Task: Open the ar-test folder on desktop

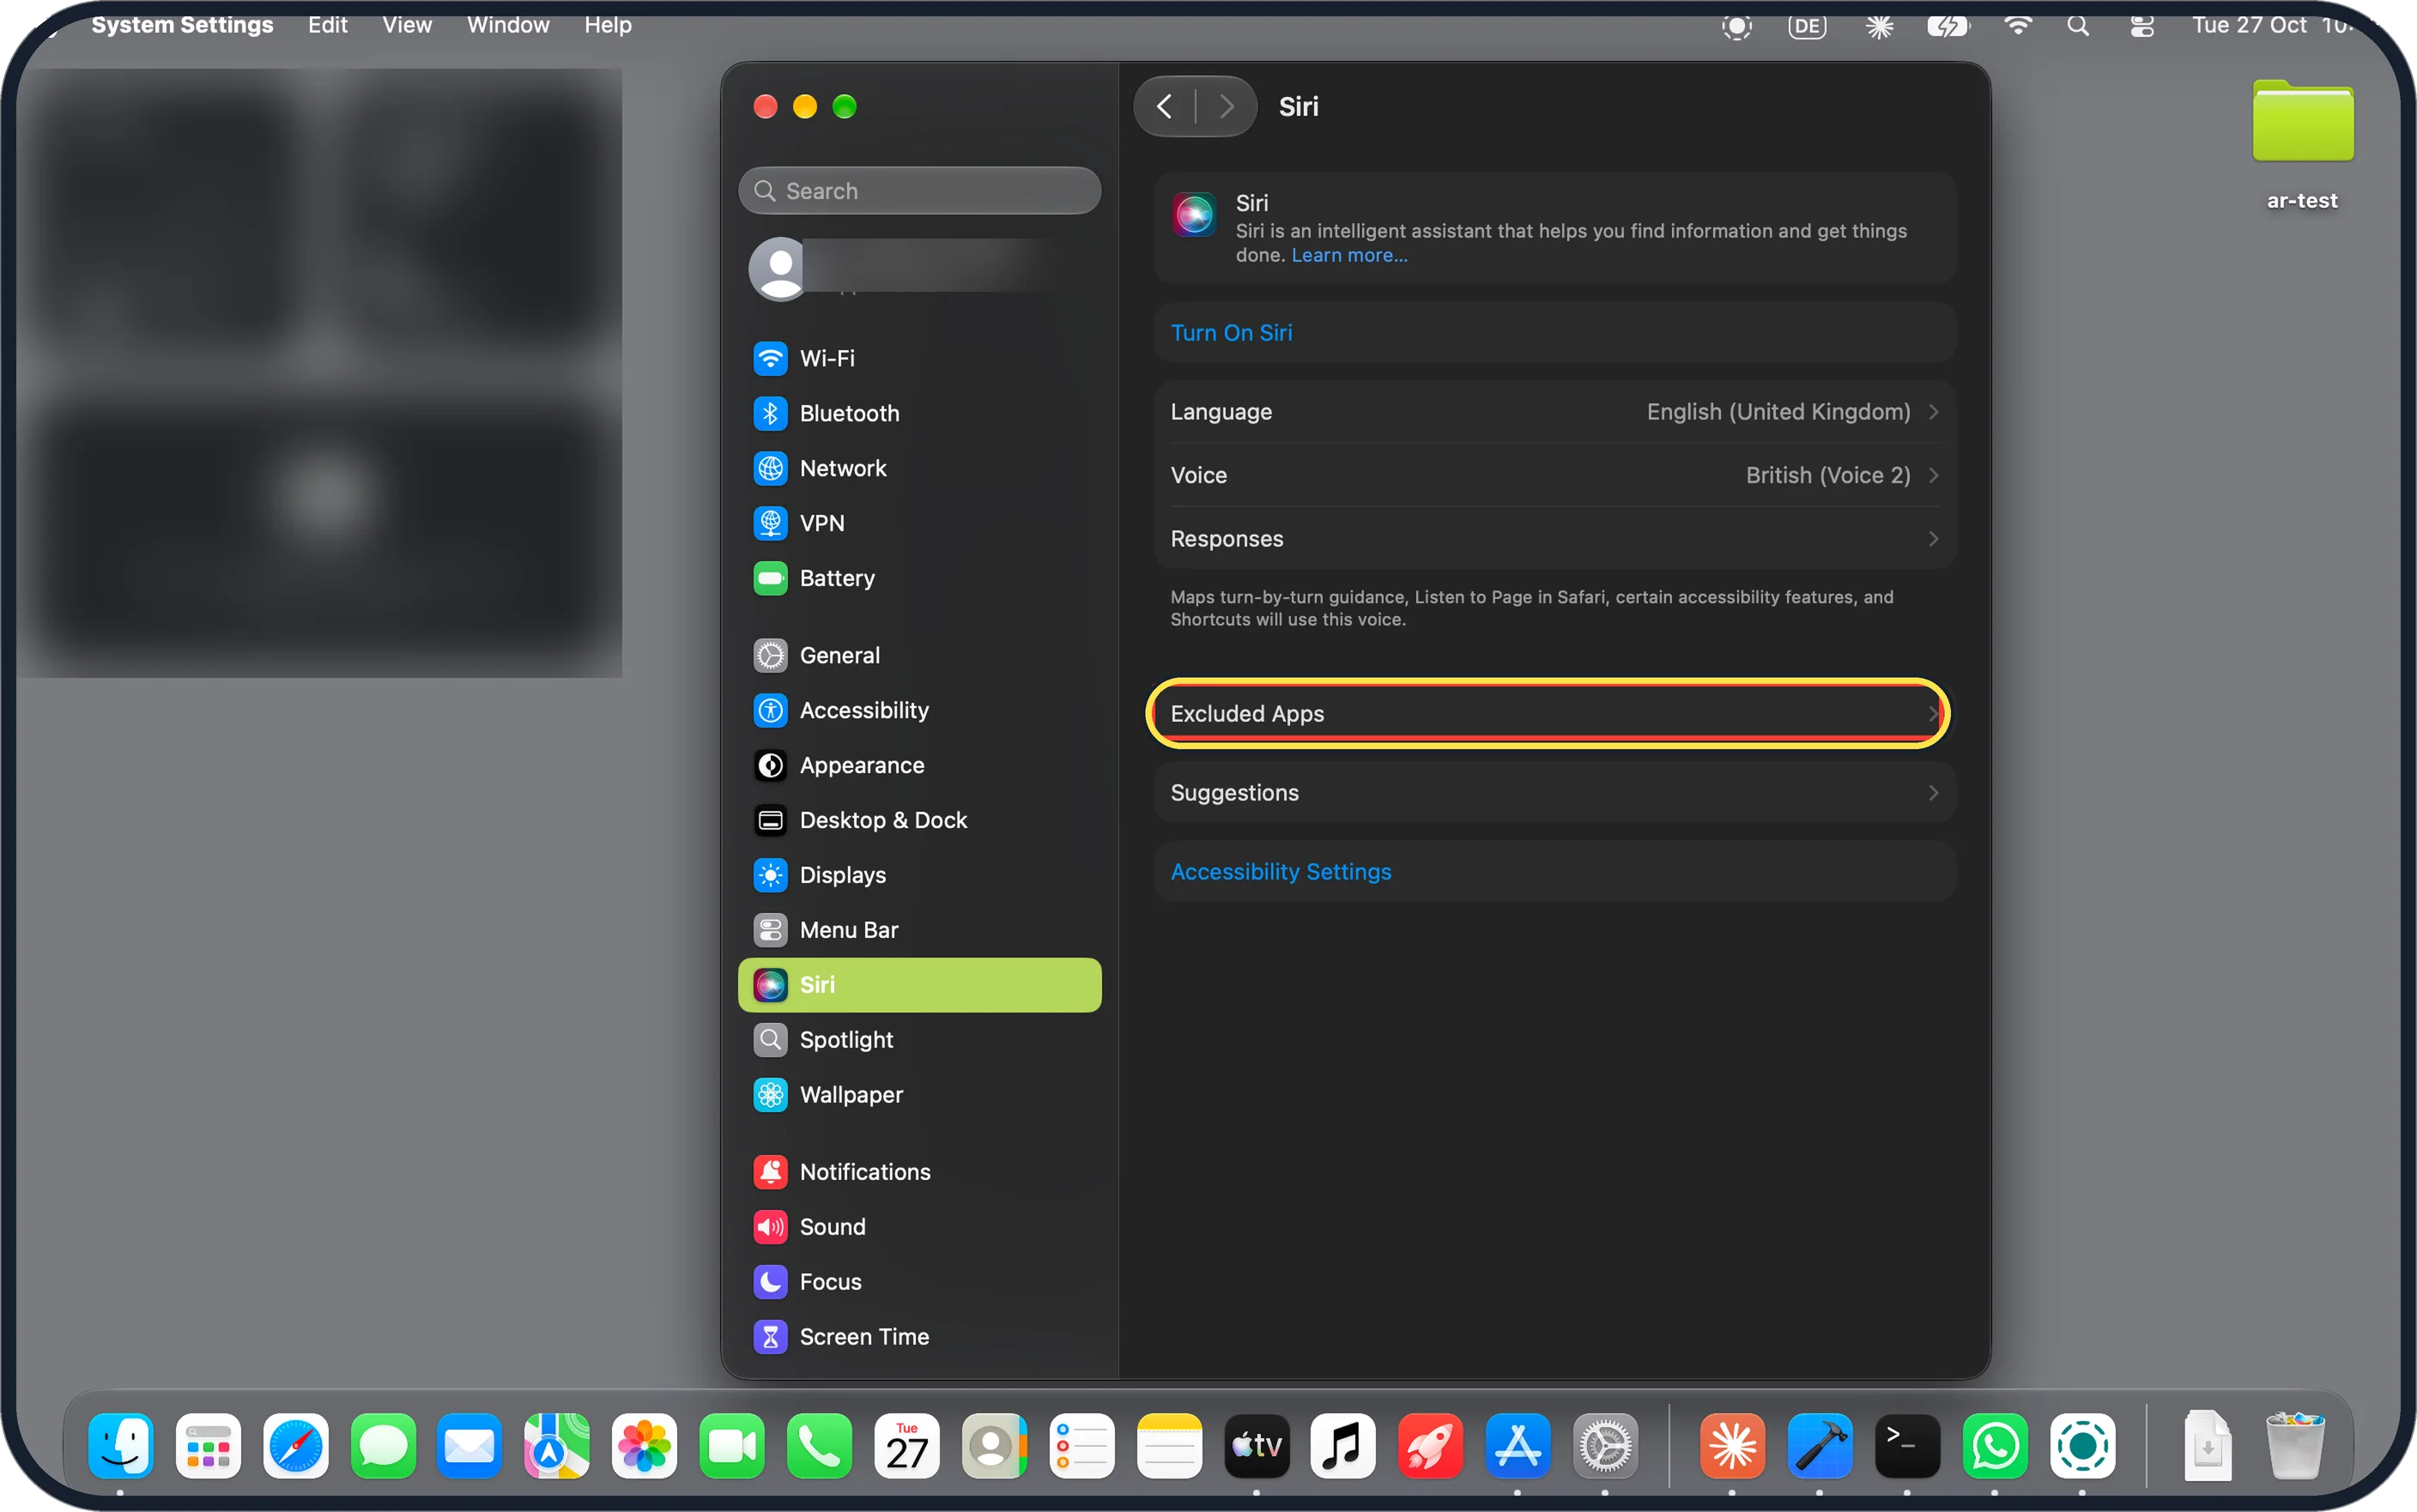Action: pos(2302,145)
